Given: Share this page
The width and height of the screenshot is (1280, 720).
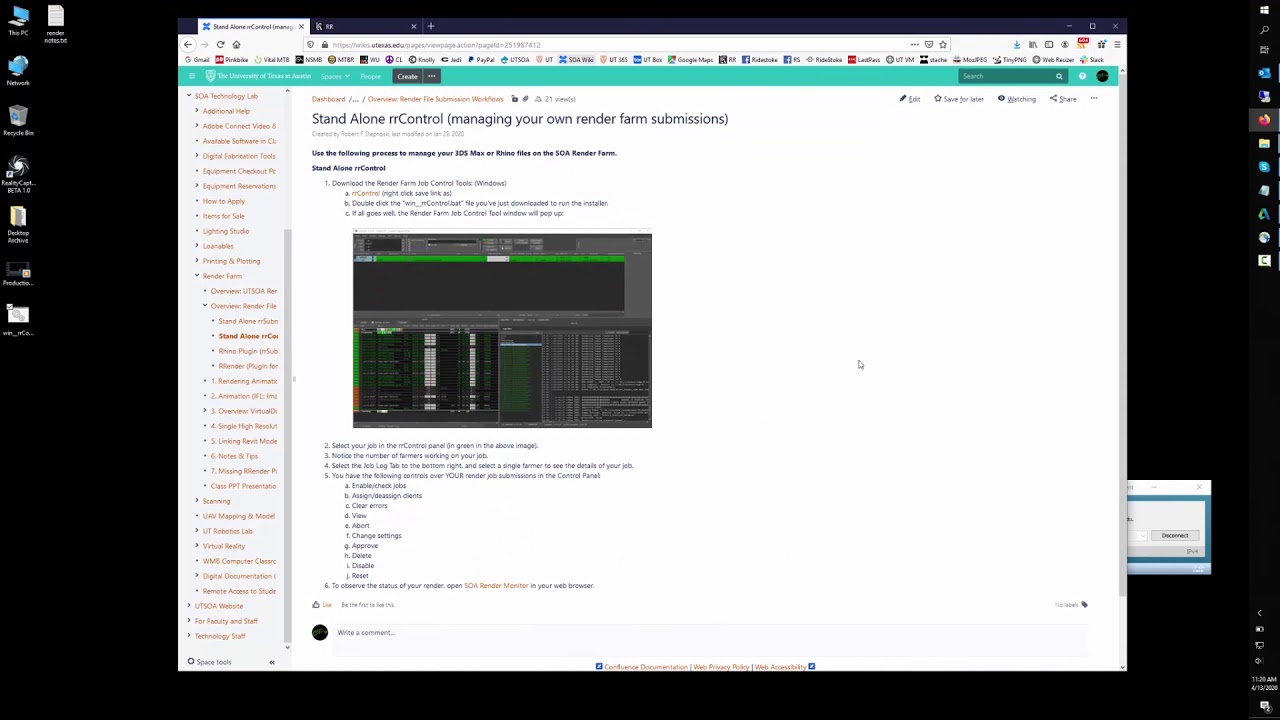Looking at the screenshot, I should point(1063,99).
